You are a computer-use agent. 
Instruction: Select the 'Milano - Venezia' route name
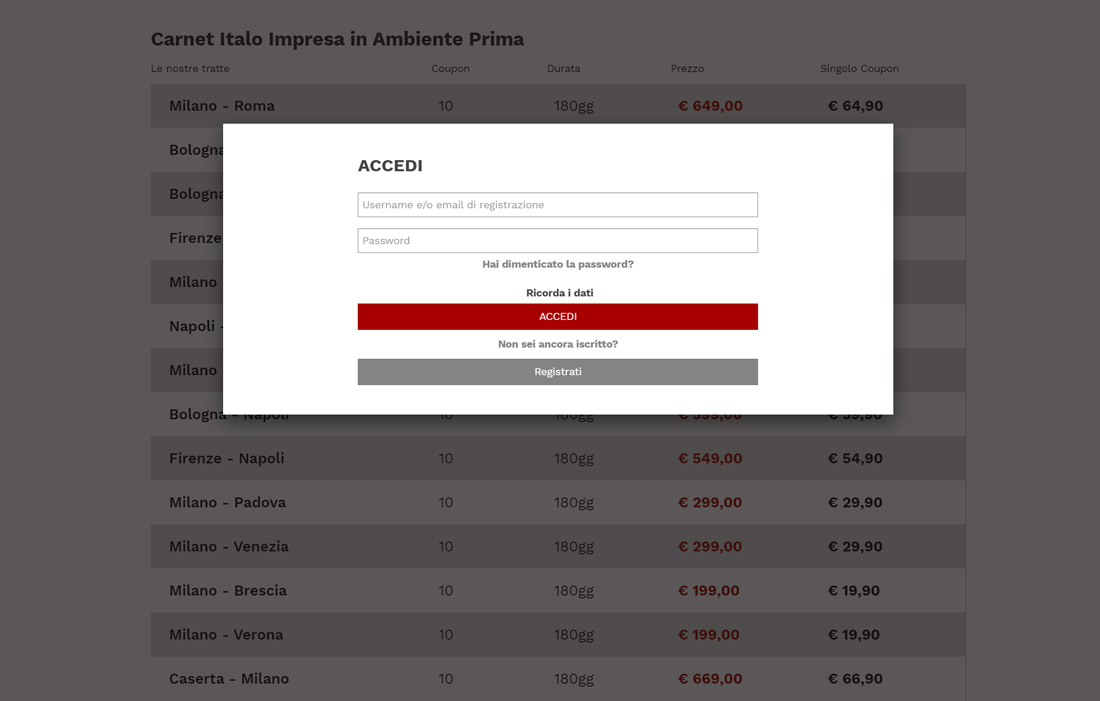pos(229,547)
